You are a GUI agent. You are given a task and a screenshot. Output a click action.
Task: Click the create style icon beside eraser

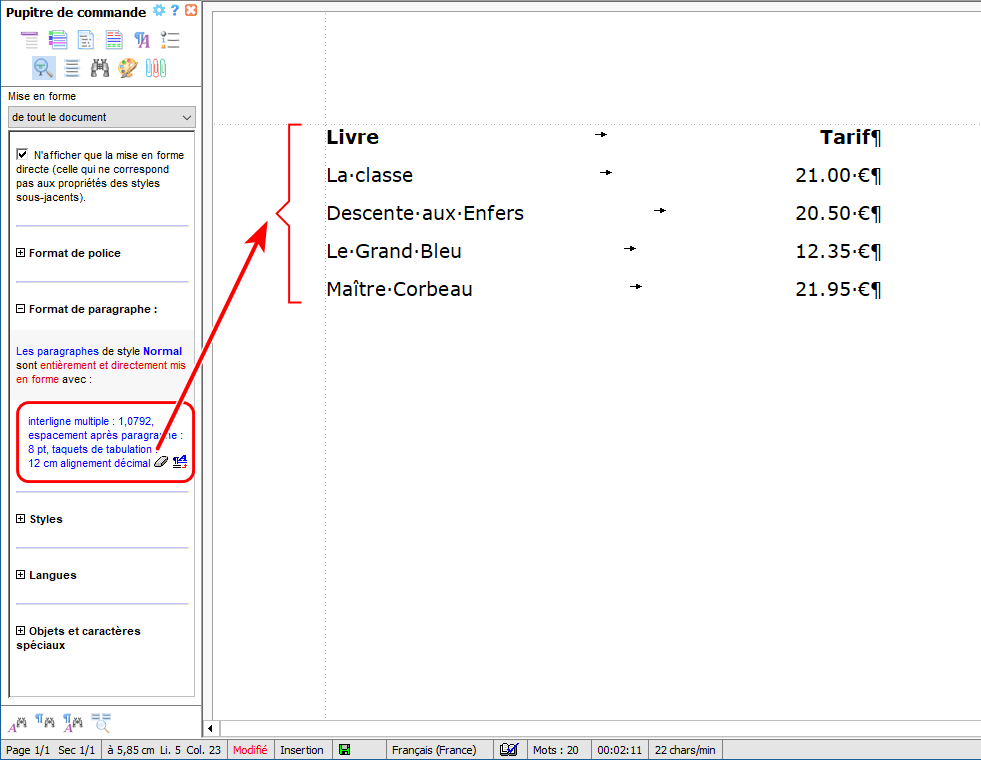point(180,462)
